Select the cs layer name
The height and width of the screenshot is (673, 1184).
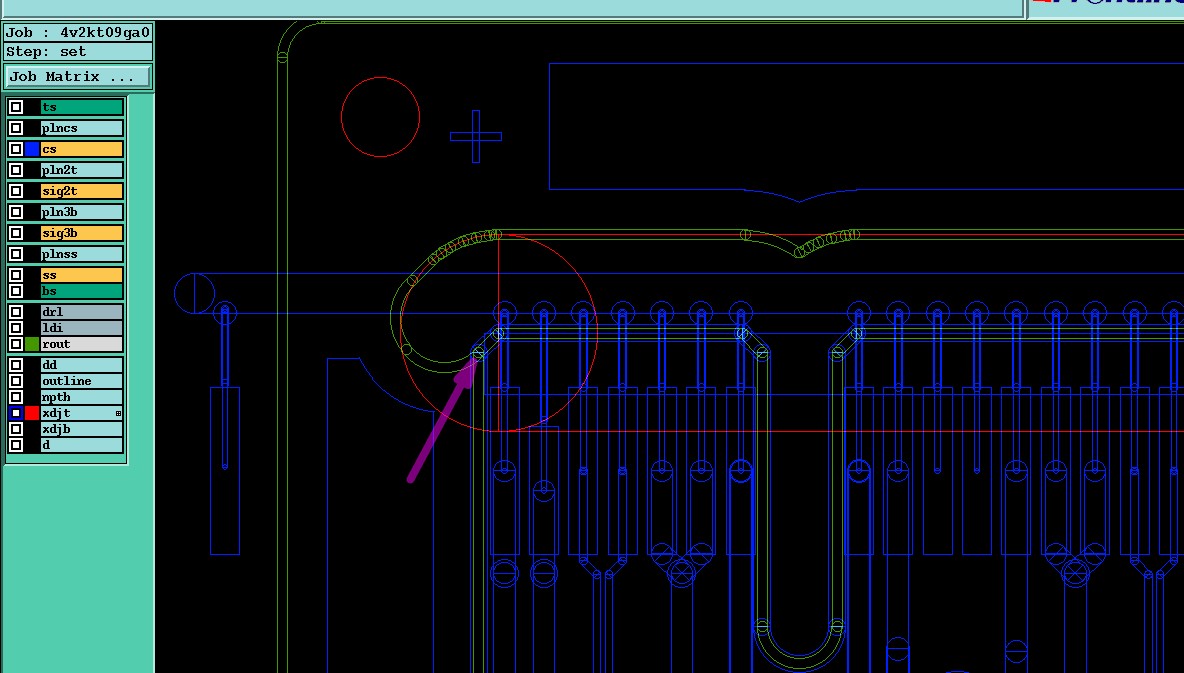pyautogui.click(x=82, y=150)
